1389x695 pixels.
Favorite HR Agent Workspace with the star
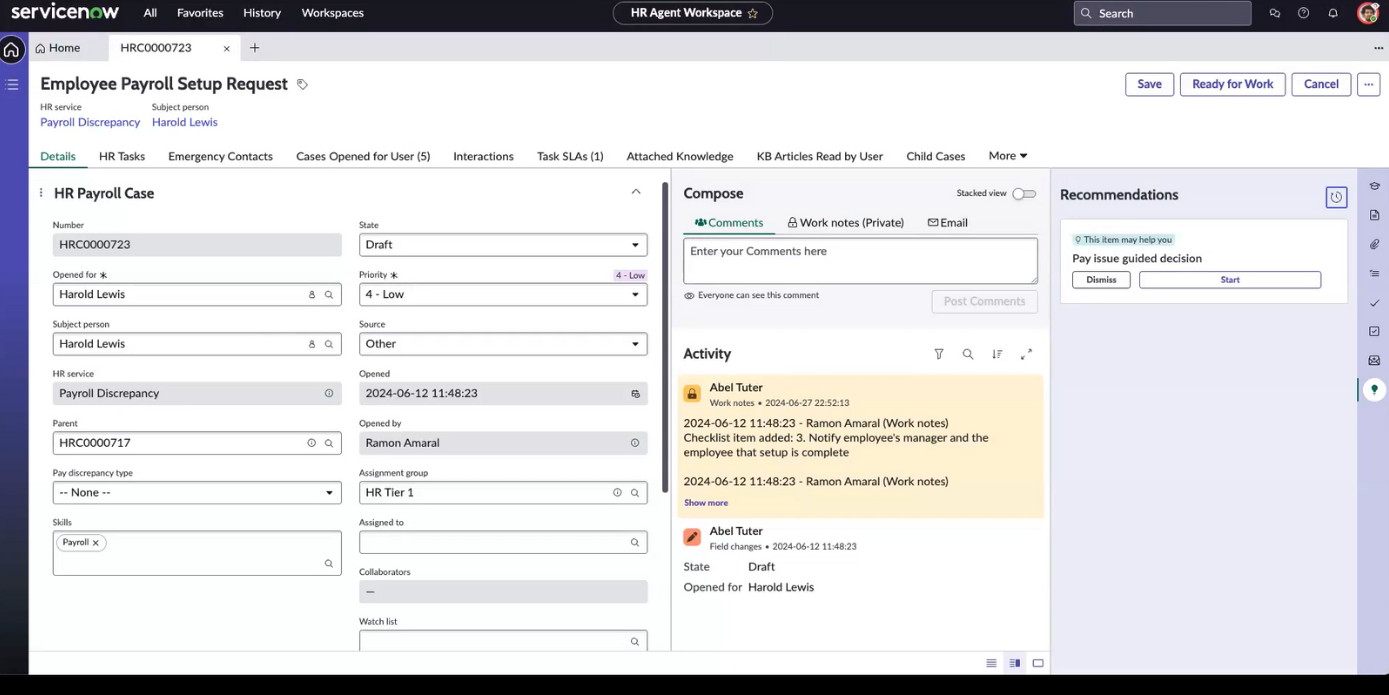[x=753, y=13]
